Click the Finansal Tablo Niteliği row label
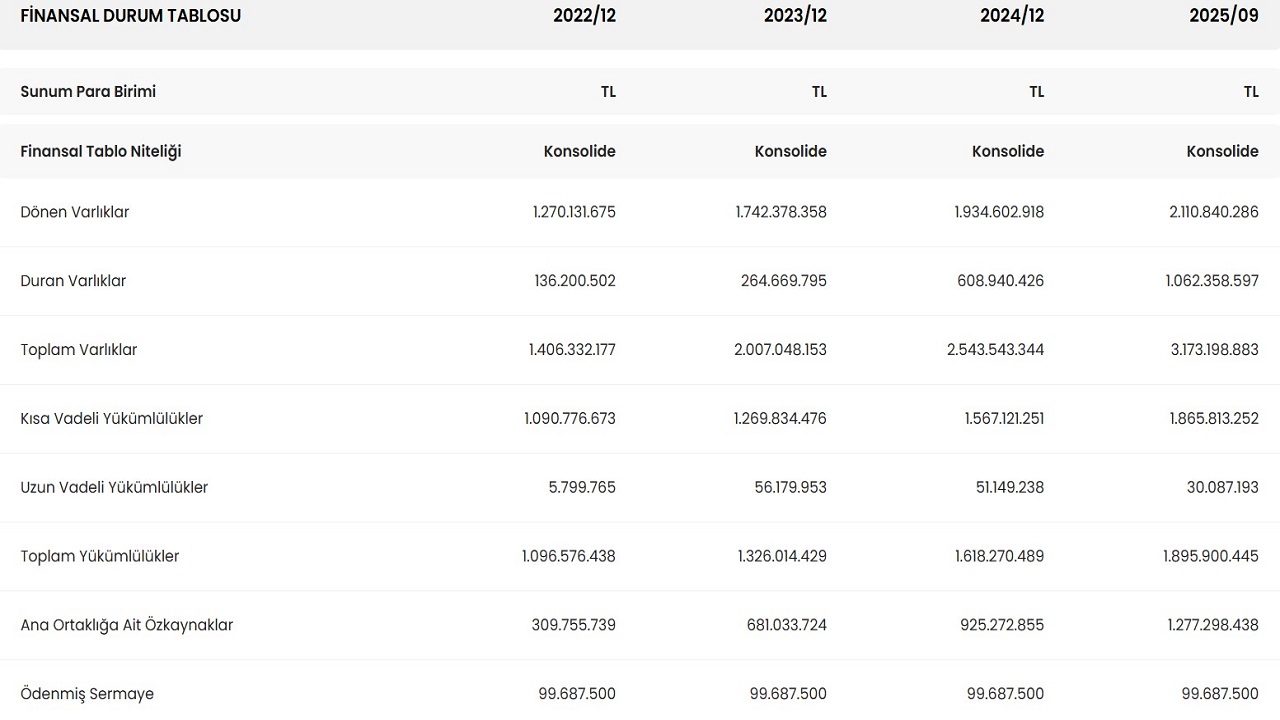The image size is (1280, 720). [x=101, y=152]
